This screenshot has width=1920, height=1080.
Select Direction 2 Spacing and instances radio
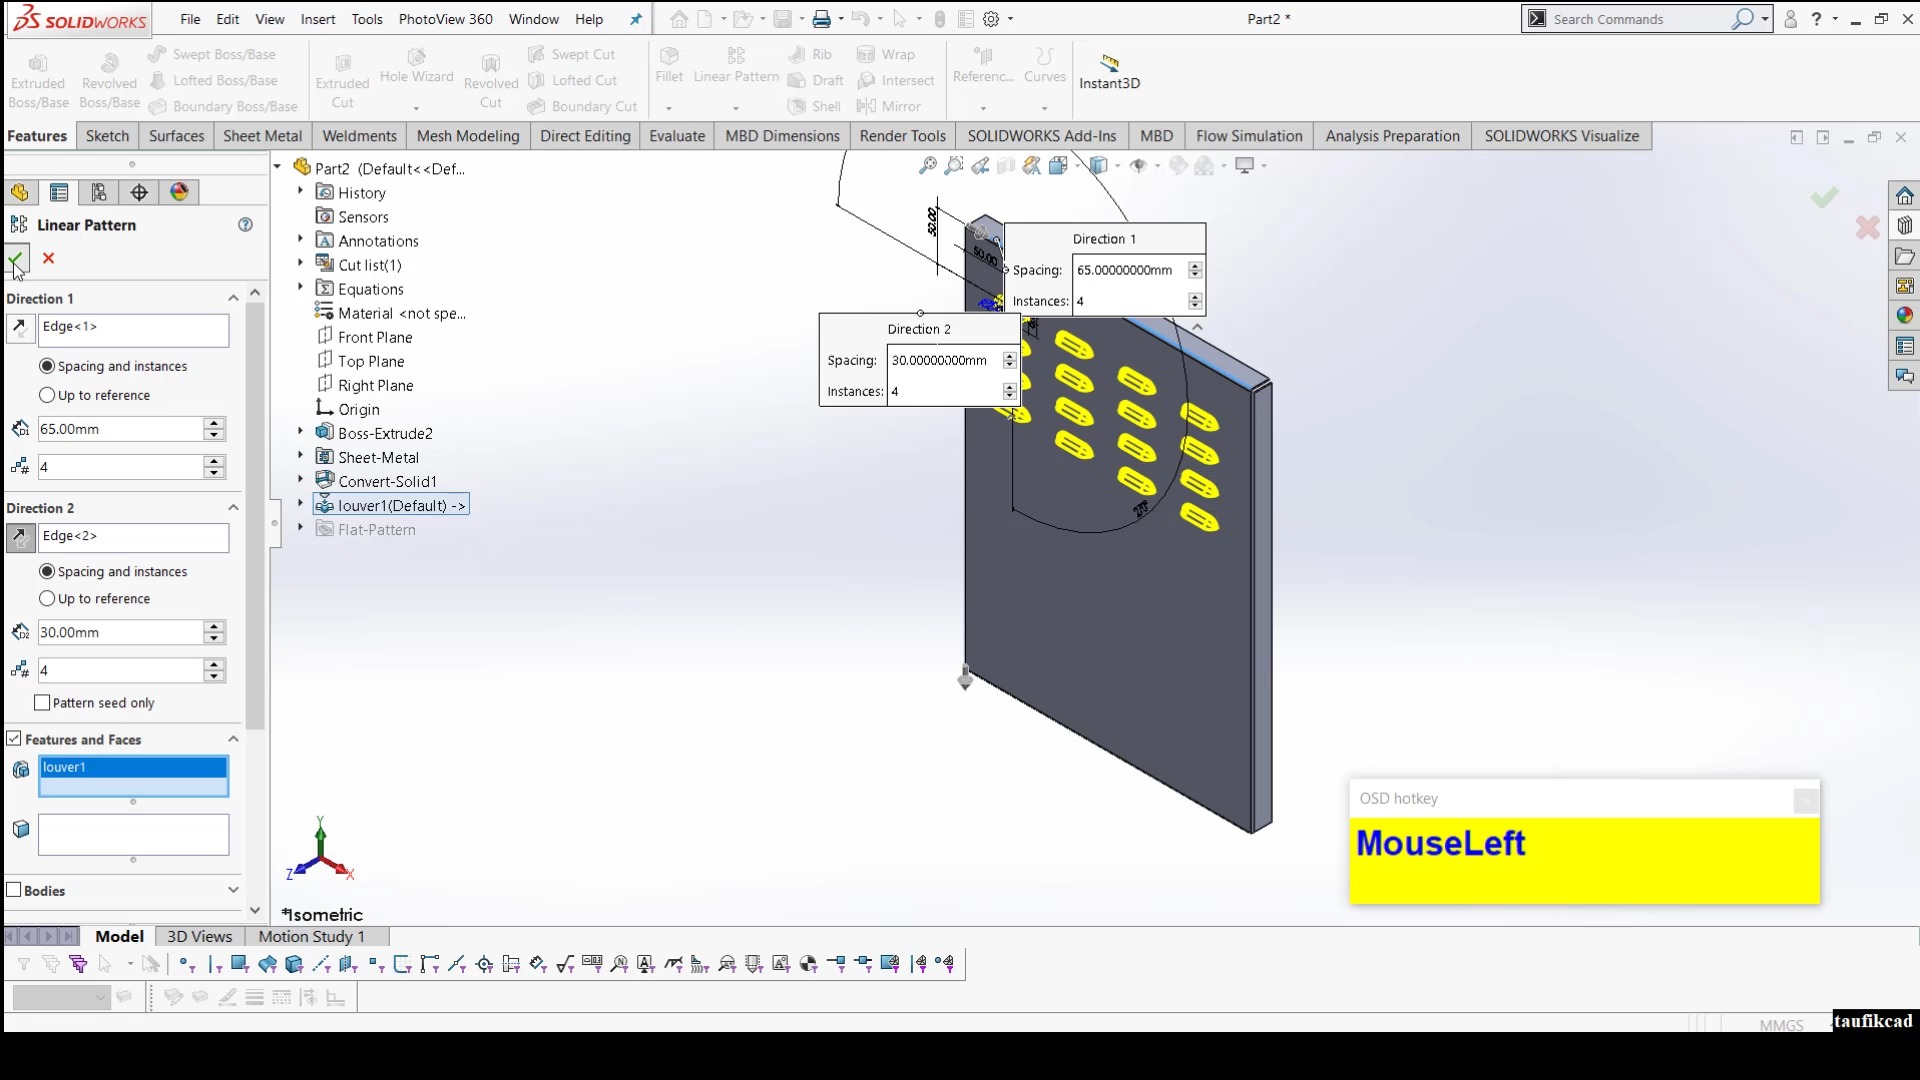click(47, 571)
